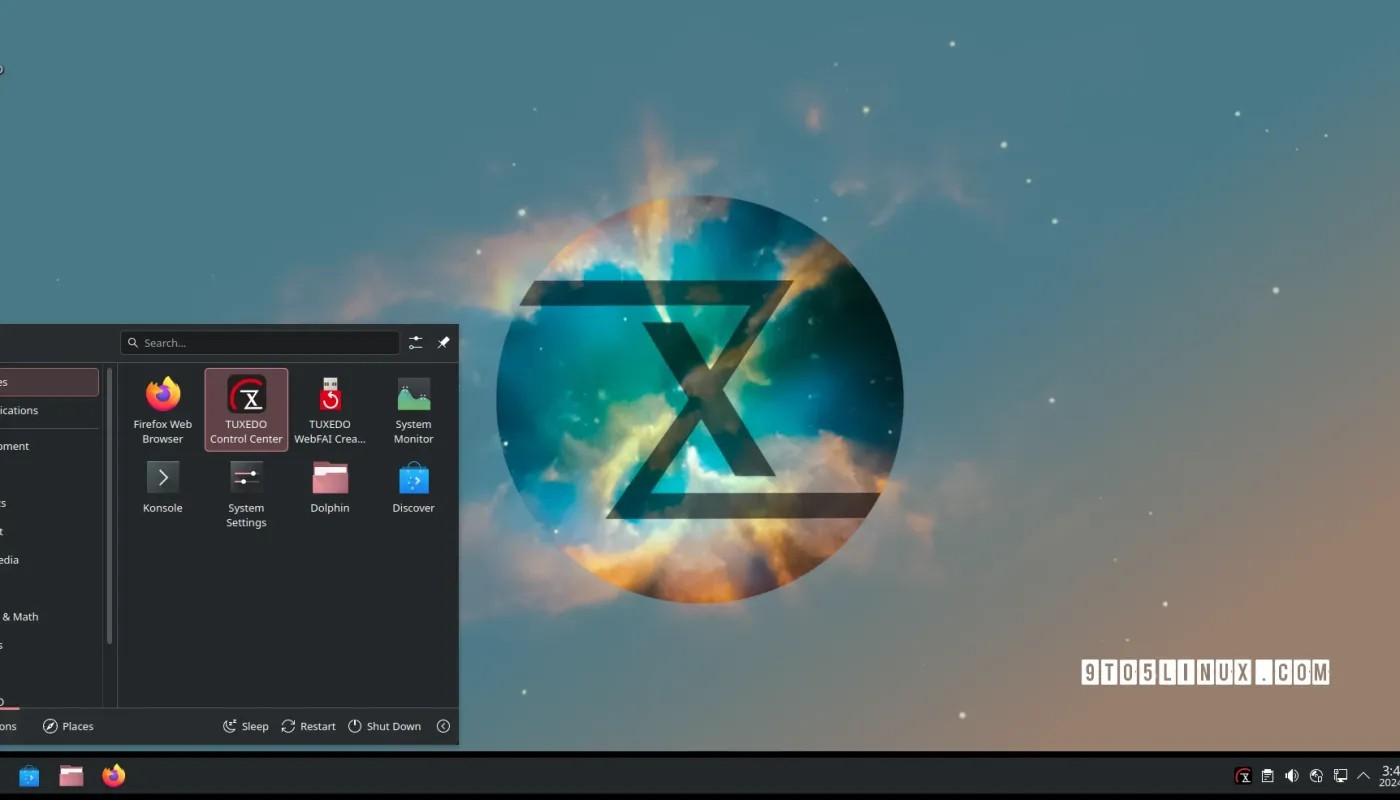The width and height of the screenshot is (1400, 800).
Task: Expand more power options arrow
Action: [443, 726]
